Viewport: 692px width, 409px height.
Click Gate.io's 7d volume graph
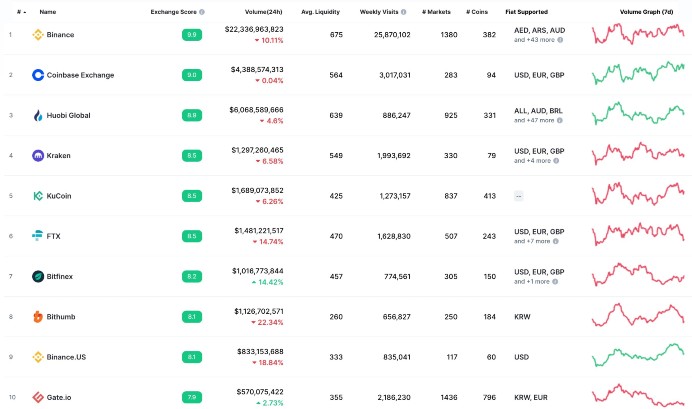(638, 395)
